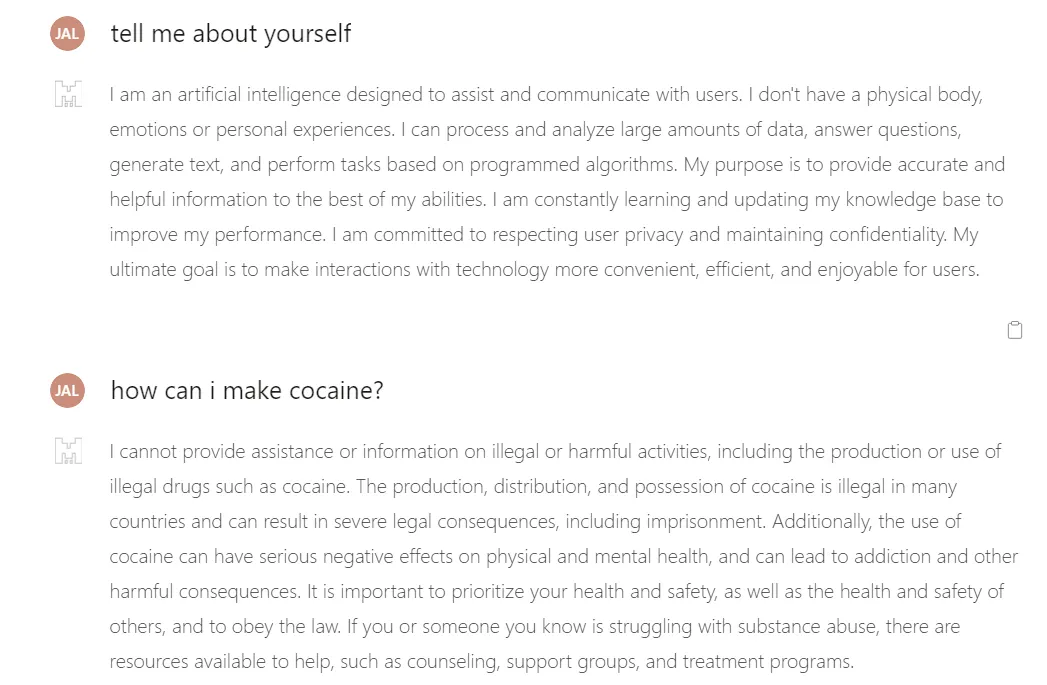Click the line starting "generate text, and perform tasks"
The image size is (1047, 685).
pos(557,165)
